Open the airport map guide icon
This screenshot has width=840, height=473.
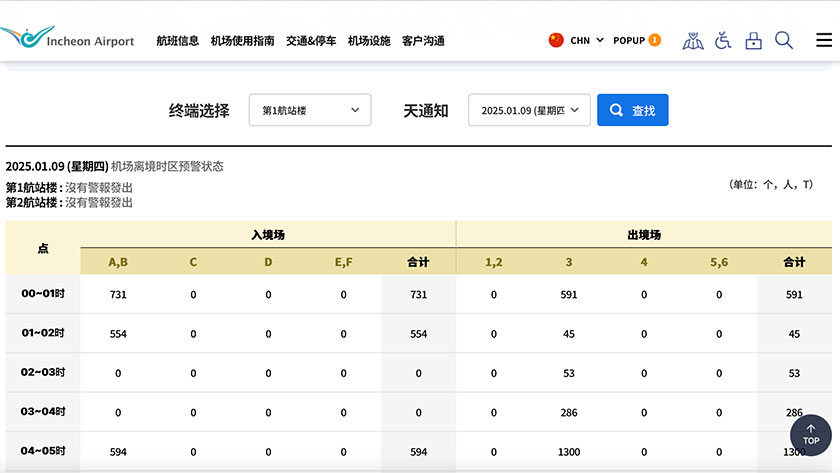[x=692, y=41]
